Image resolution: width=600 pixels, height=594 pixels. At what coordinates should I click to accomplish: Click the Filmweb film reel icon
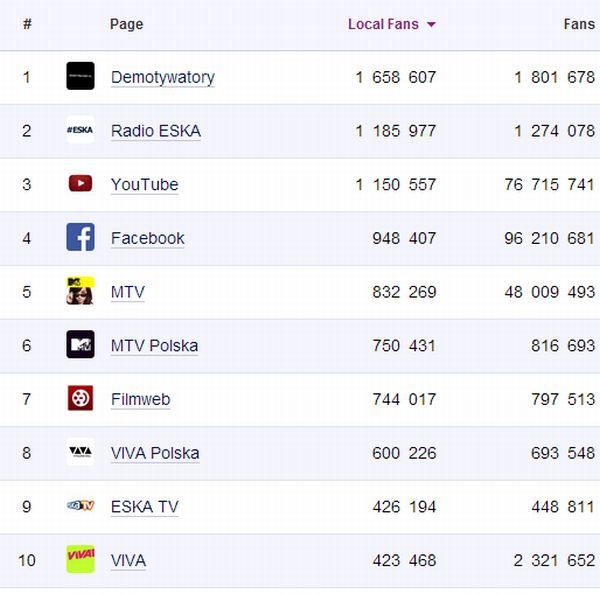(x=80, y=399)
